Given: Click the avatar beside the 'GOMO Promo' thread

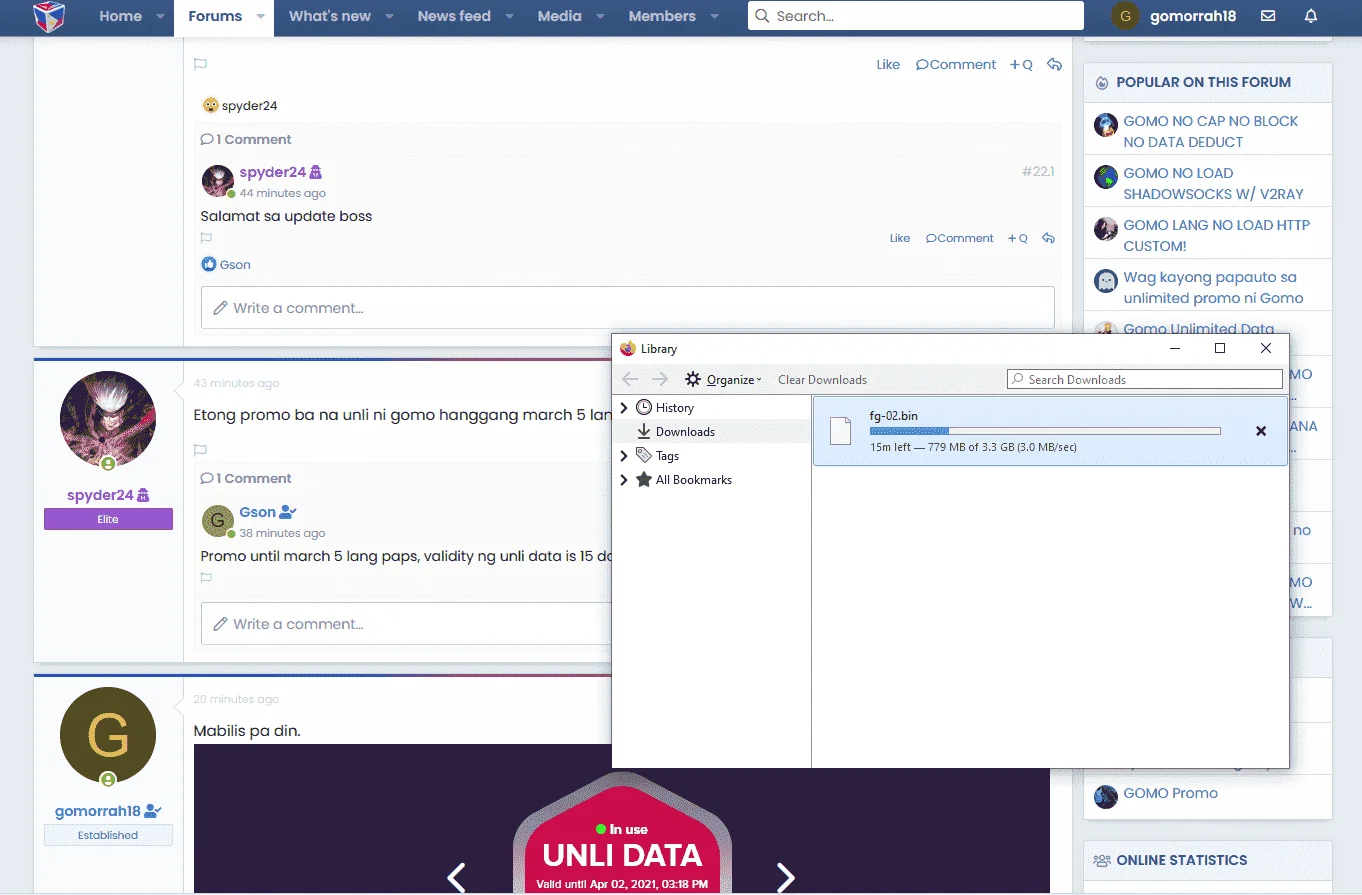Looking at the screenshot, I should point(1105,797).
